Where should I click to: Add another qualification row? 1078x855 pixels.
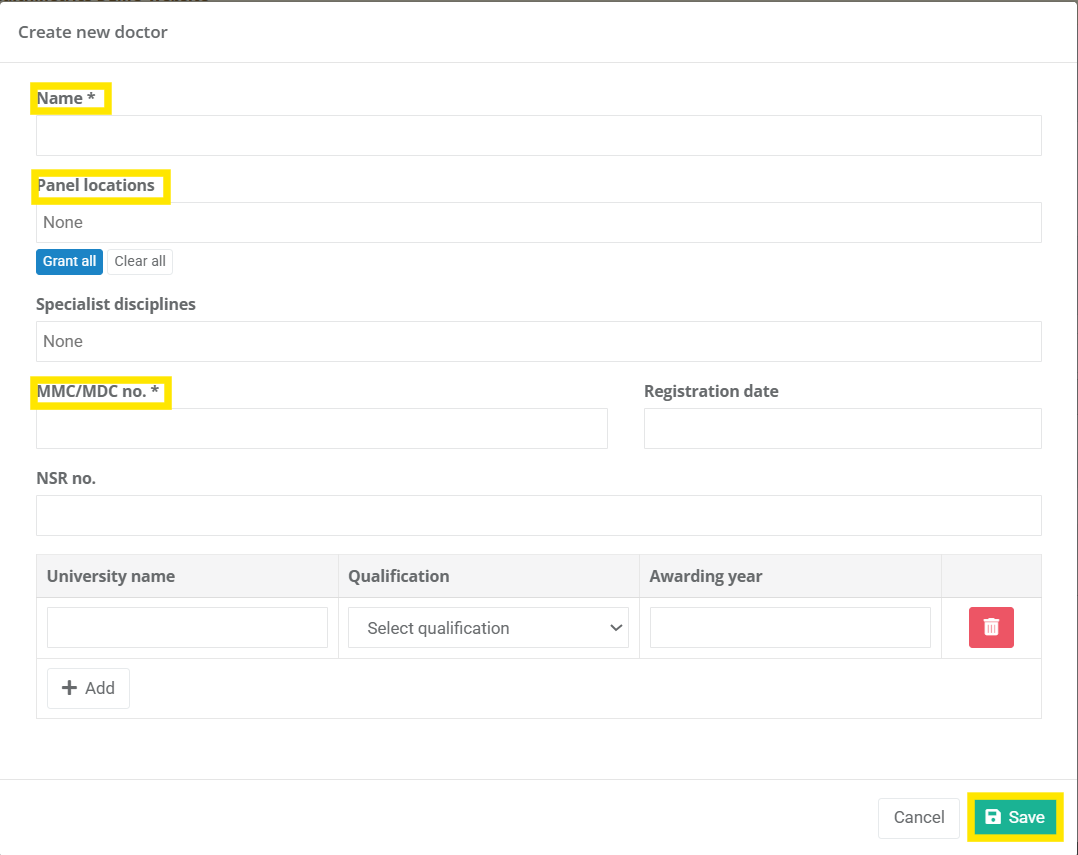tap(88, 688)
